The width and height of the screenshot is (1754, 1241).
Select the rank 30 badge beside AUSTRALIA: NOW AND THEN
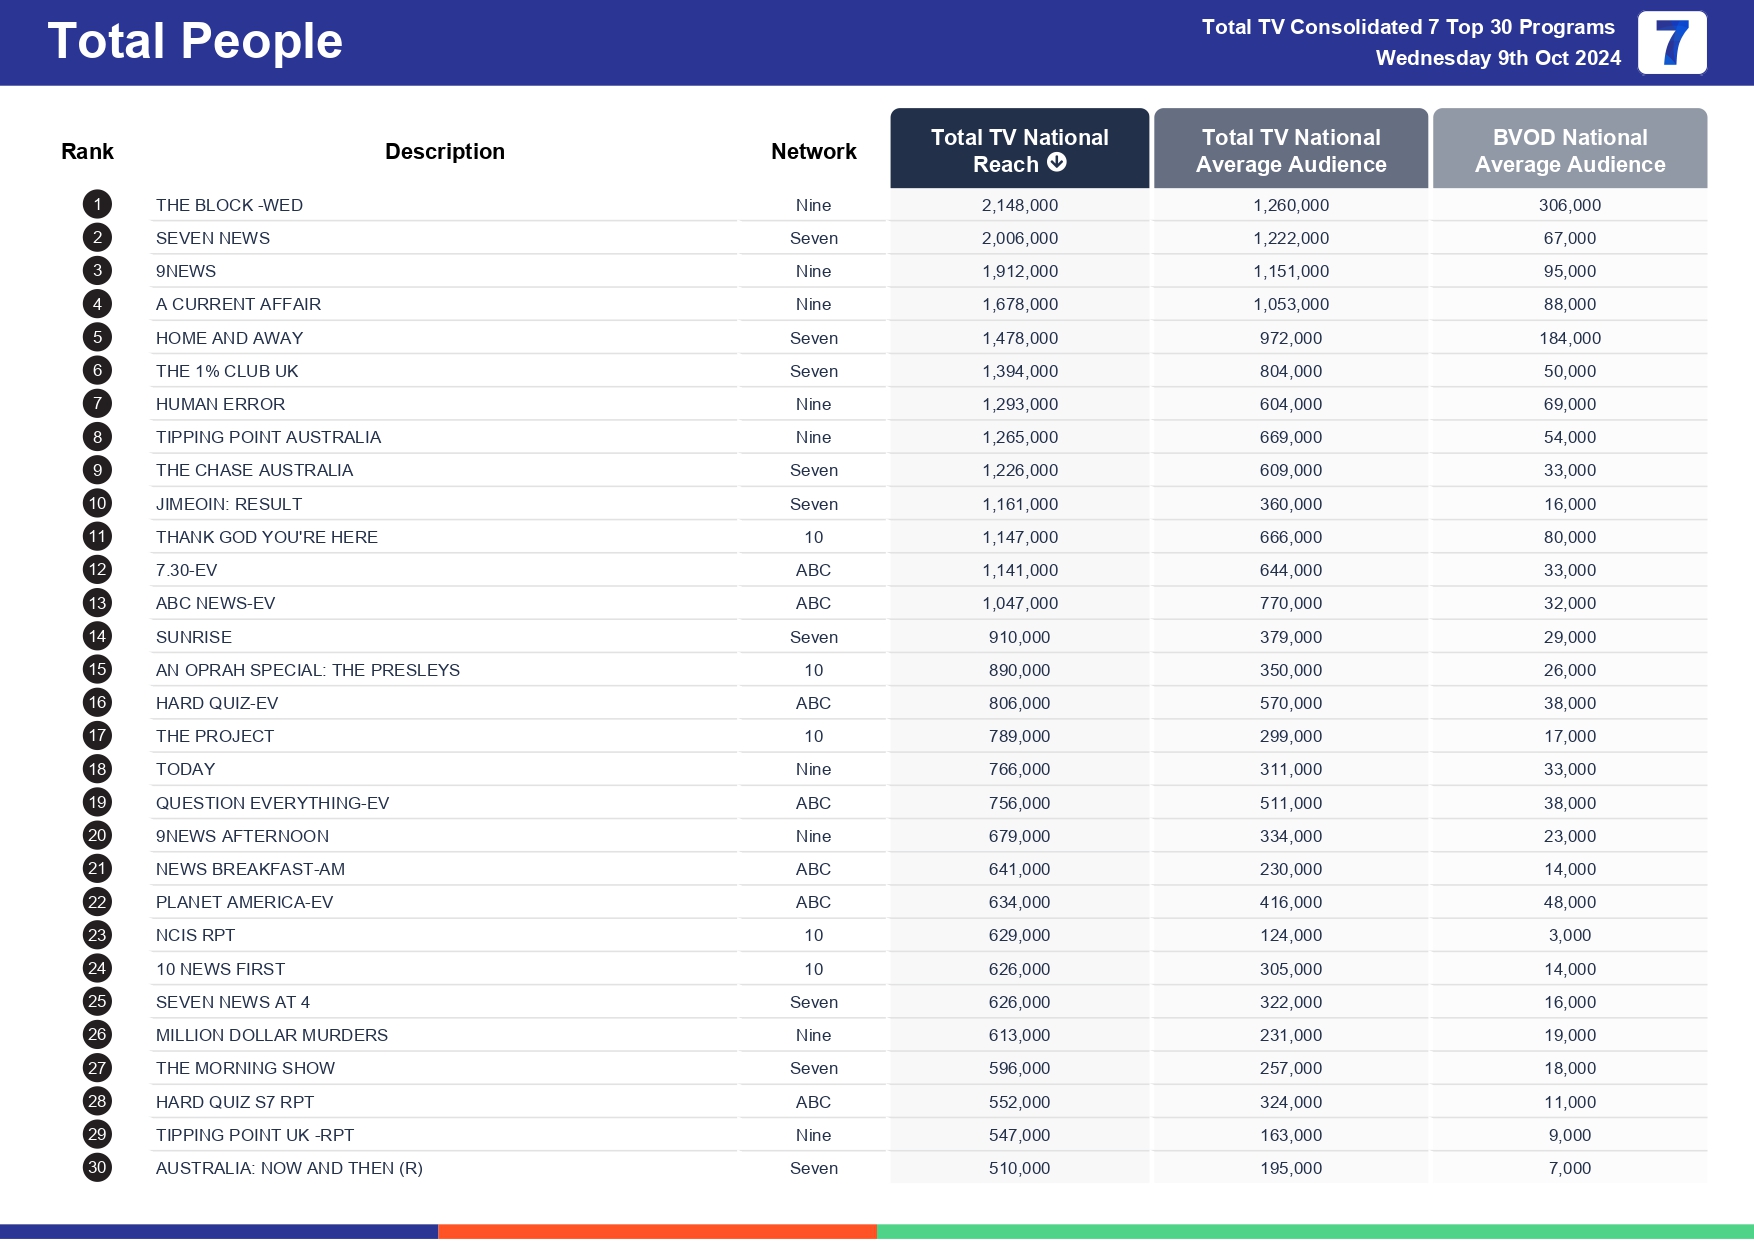(x=96, y=1167)
